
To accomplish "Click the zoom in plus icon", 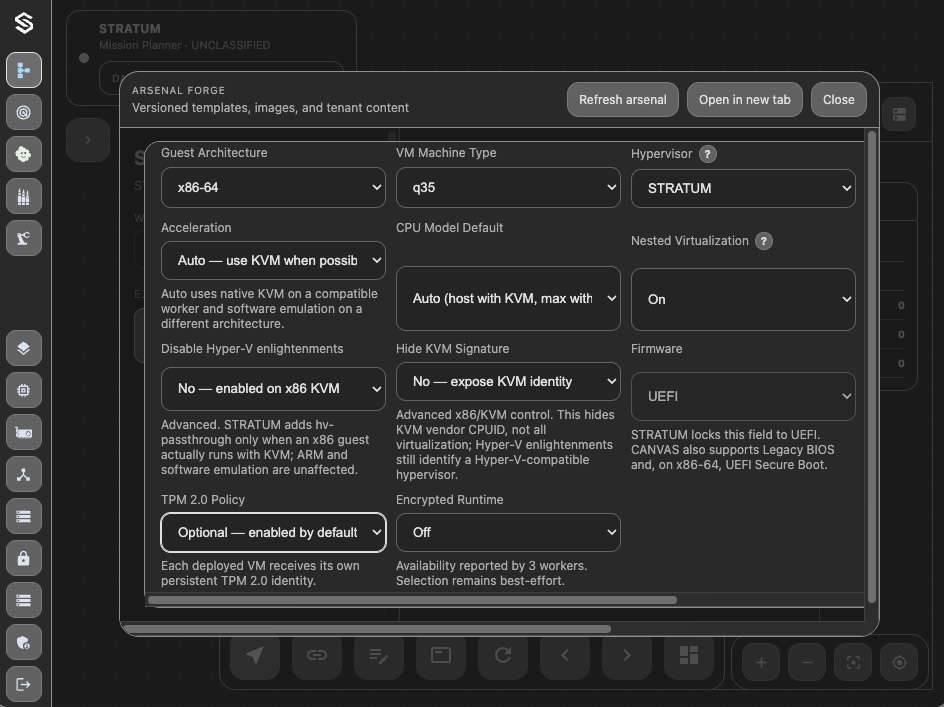I will (x=761, y=662).
